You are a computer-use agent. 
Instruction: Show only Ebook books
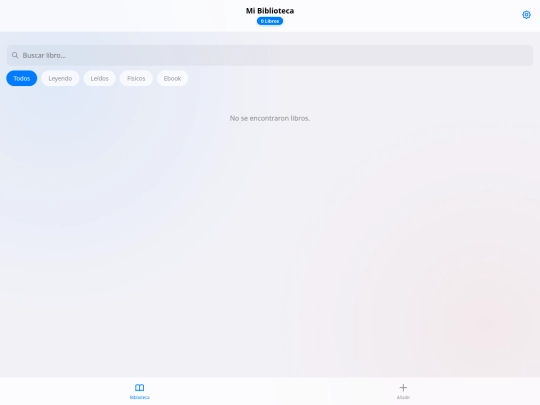(172, 79)
